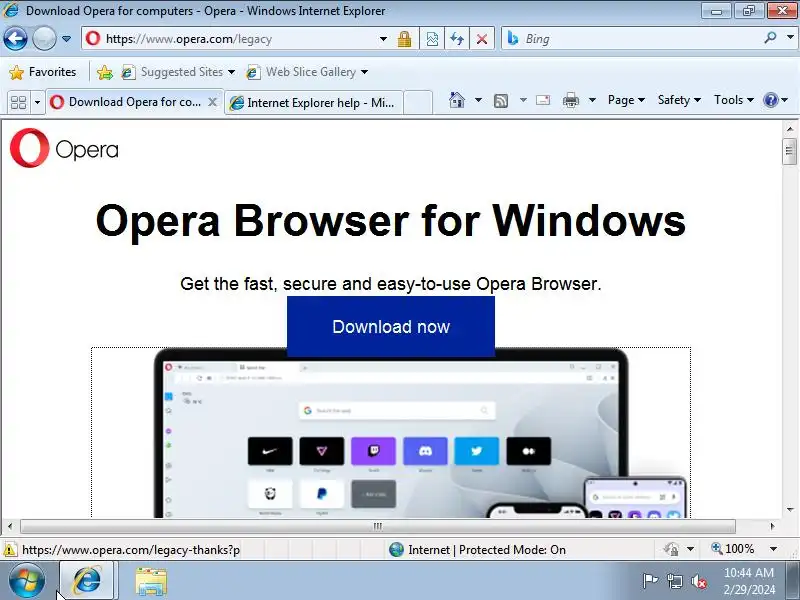Click the Quick Tabs grid icon
800x600 pixels.
tap(18, 103)
